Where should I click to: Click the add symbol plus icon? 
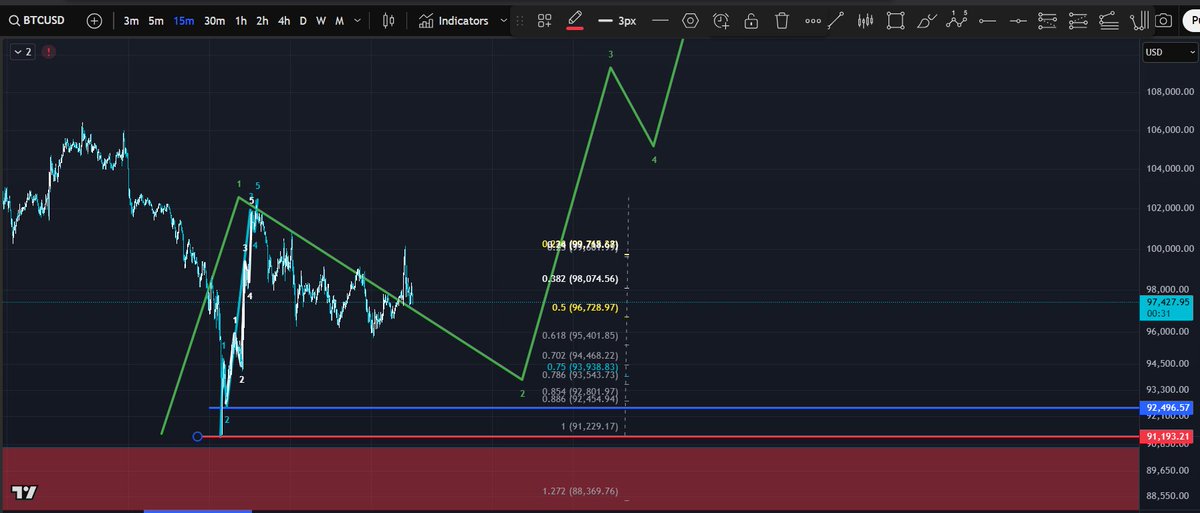click(94, 20)
